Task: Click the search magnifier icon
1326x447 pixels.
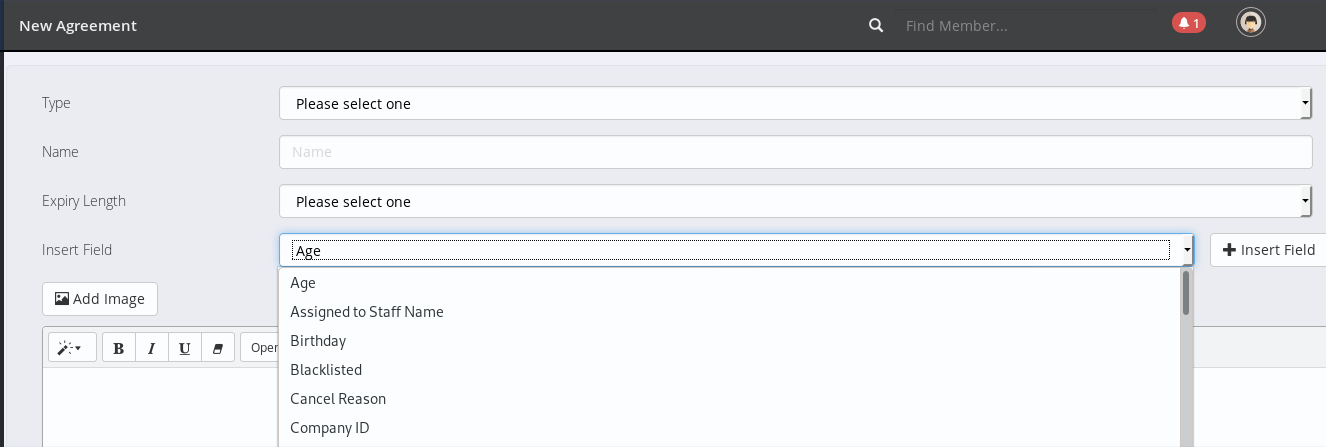Action: [876, 25]
